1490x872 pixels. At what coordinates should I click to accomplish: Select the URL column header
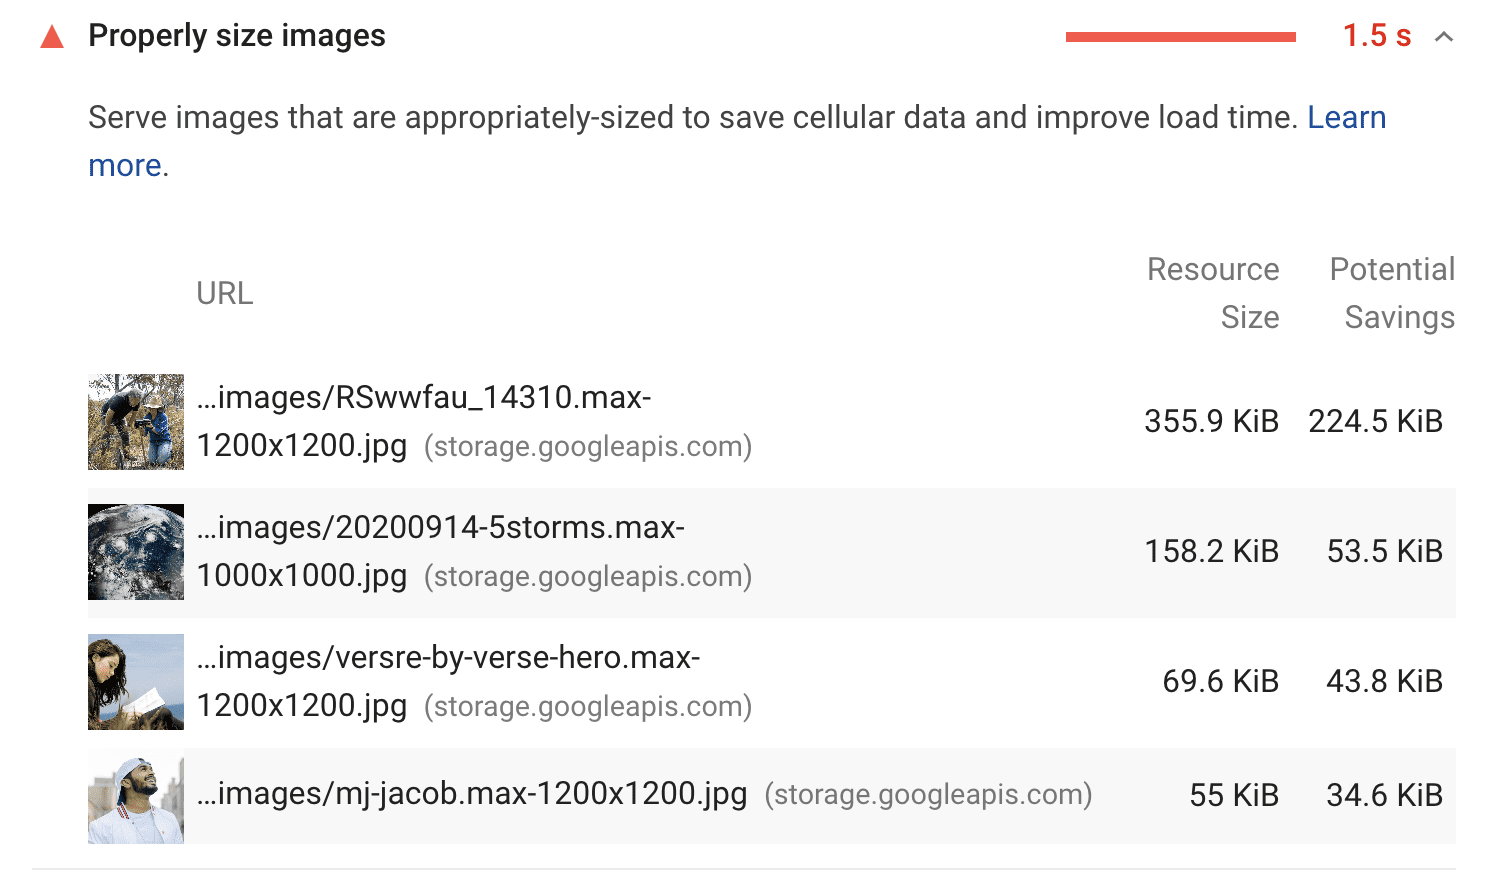(x=224, y=292)
